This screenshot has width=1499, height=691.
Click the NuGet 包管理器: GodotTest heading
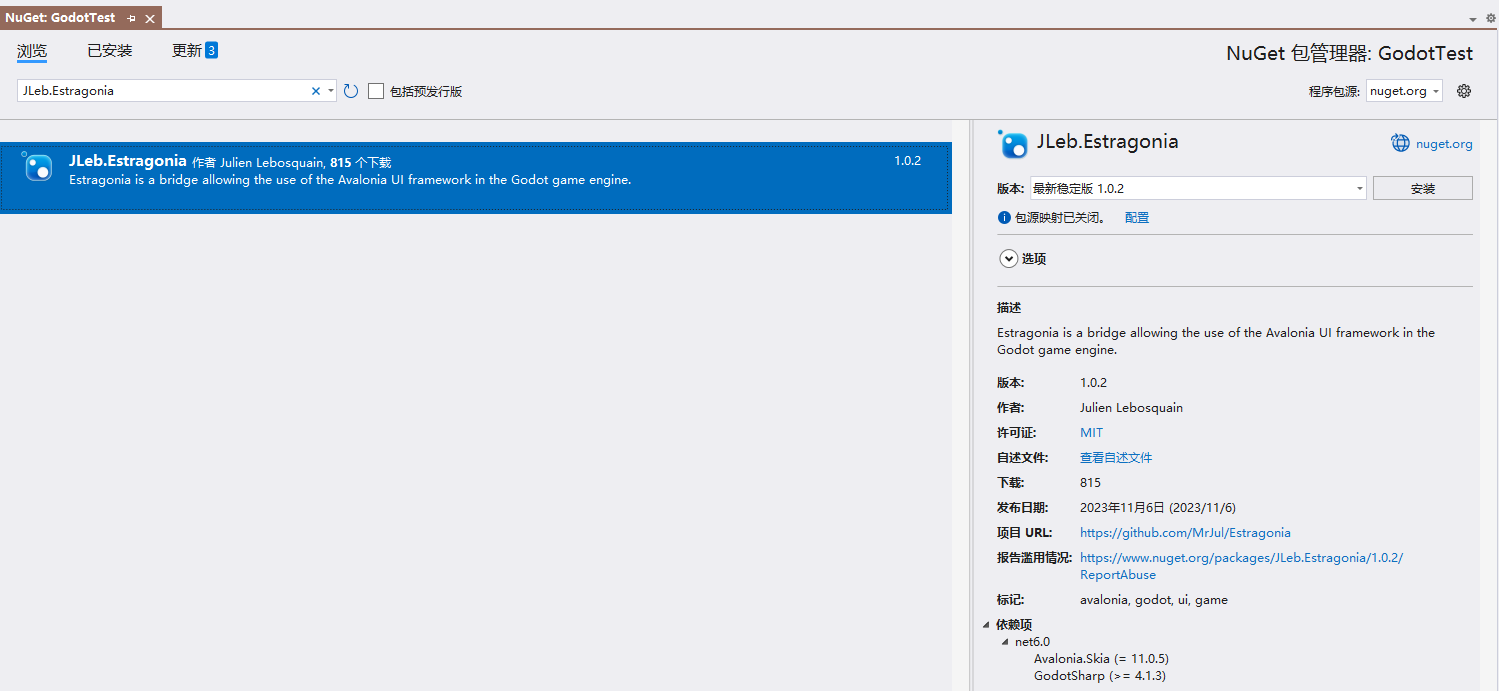1349,54
